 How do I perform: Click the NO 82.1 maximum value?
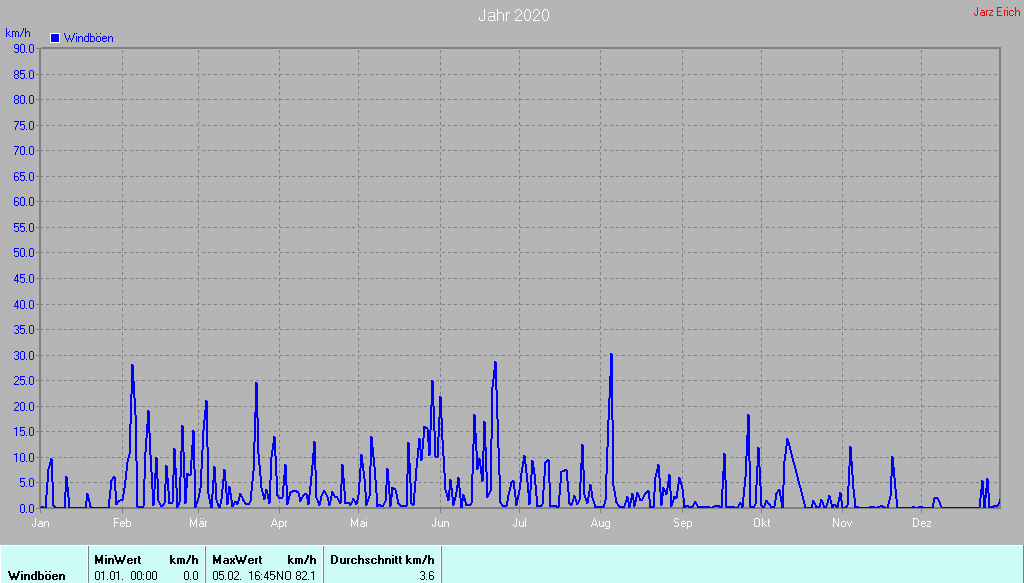pyautogui.click(x=296, y=576)
